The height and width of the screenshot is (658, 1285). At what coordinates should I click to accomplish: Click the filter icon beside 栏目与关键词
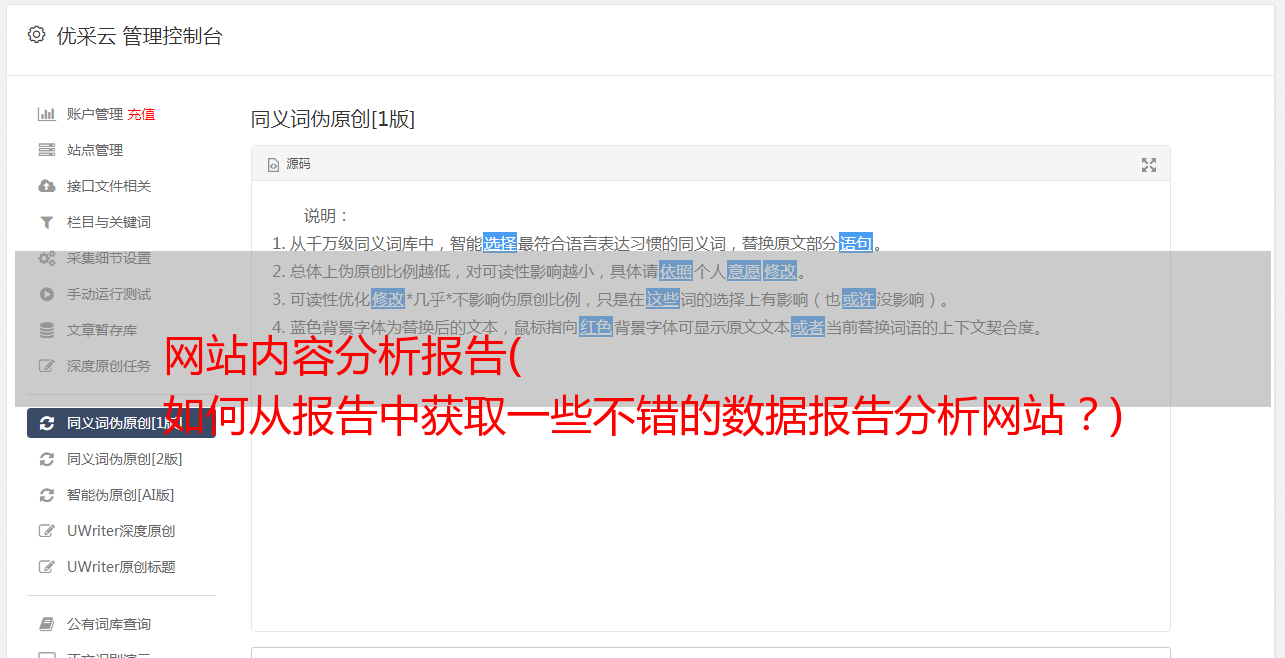click(x=46, y=222)
